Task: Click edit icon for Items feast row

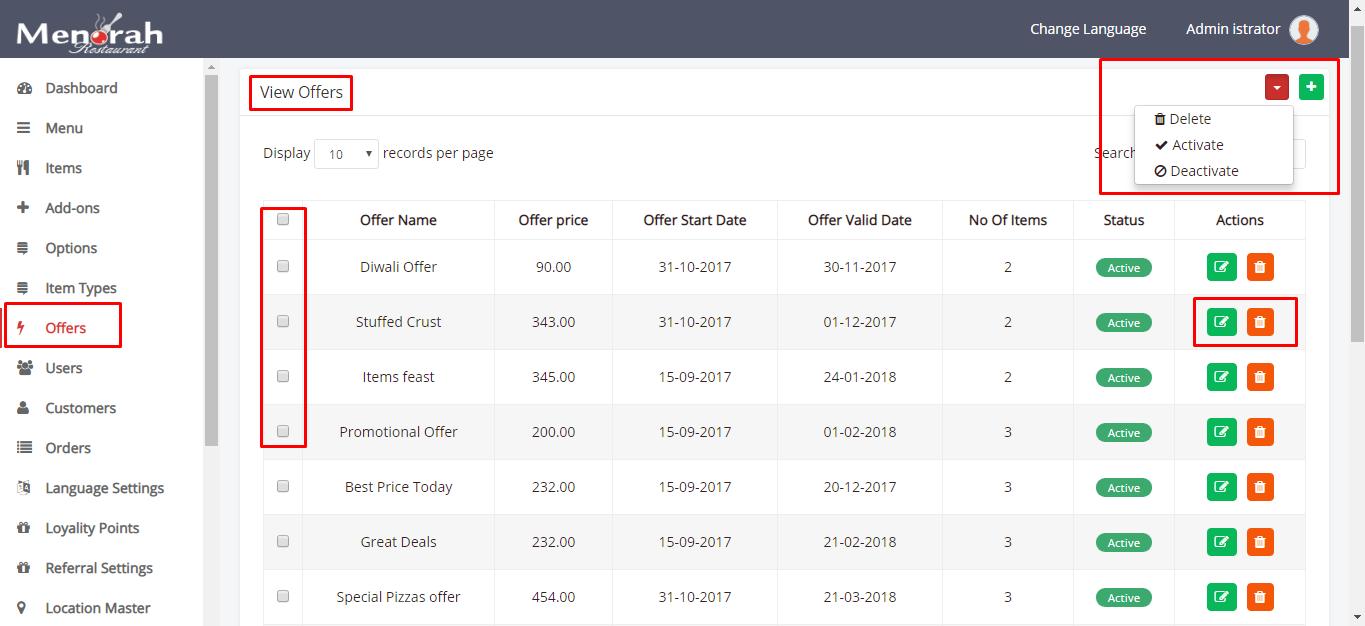Action: point(1221,377)
